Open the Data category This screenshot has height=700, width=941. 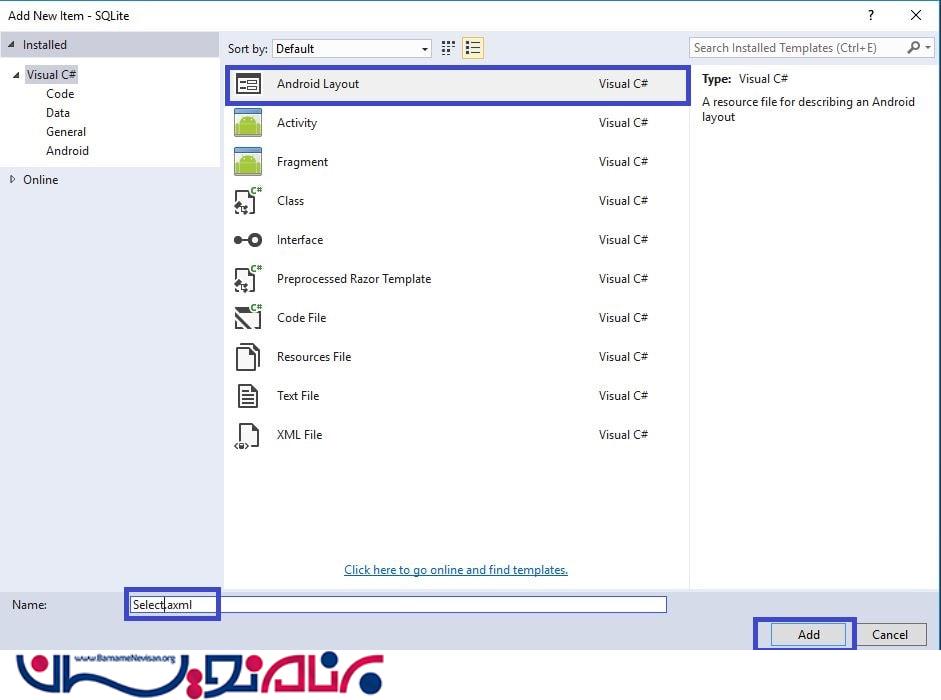58,113
